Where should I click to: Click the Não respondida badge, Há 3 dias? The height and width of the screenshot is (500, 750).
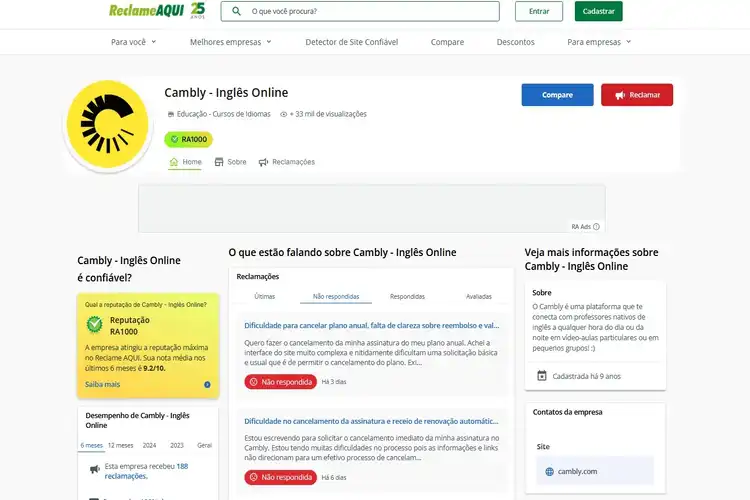coord(280,382)
